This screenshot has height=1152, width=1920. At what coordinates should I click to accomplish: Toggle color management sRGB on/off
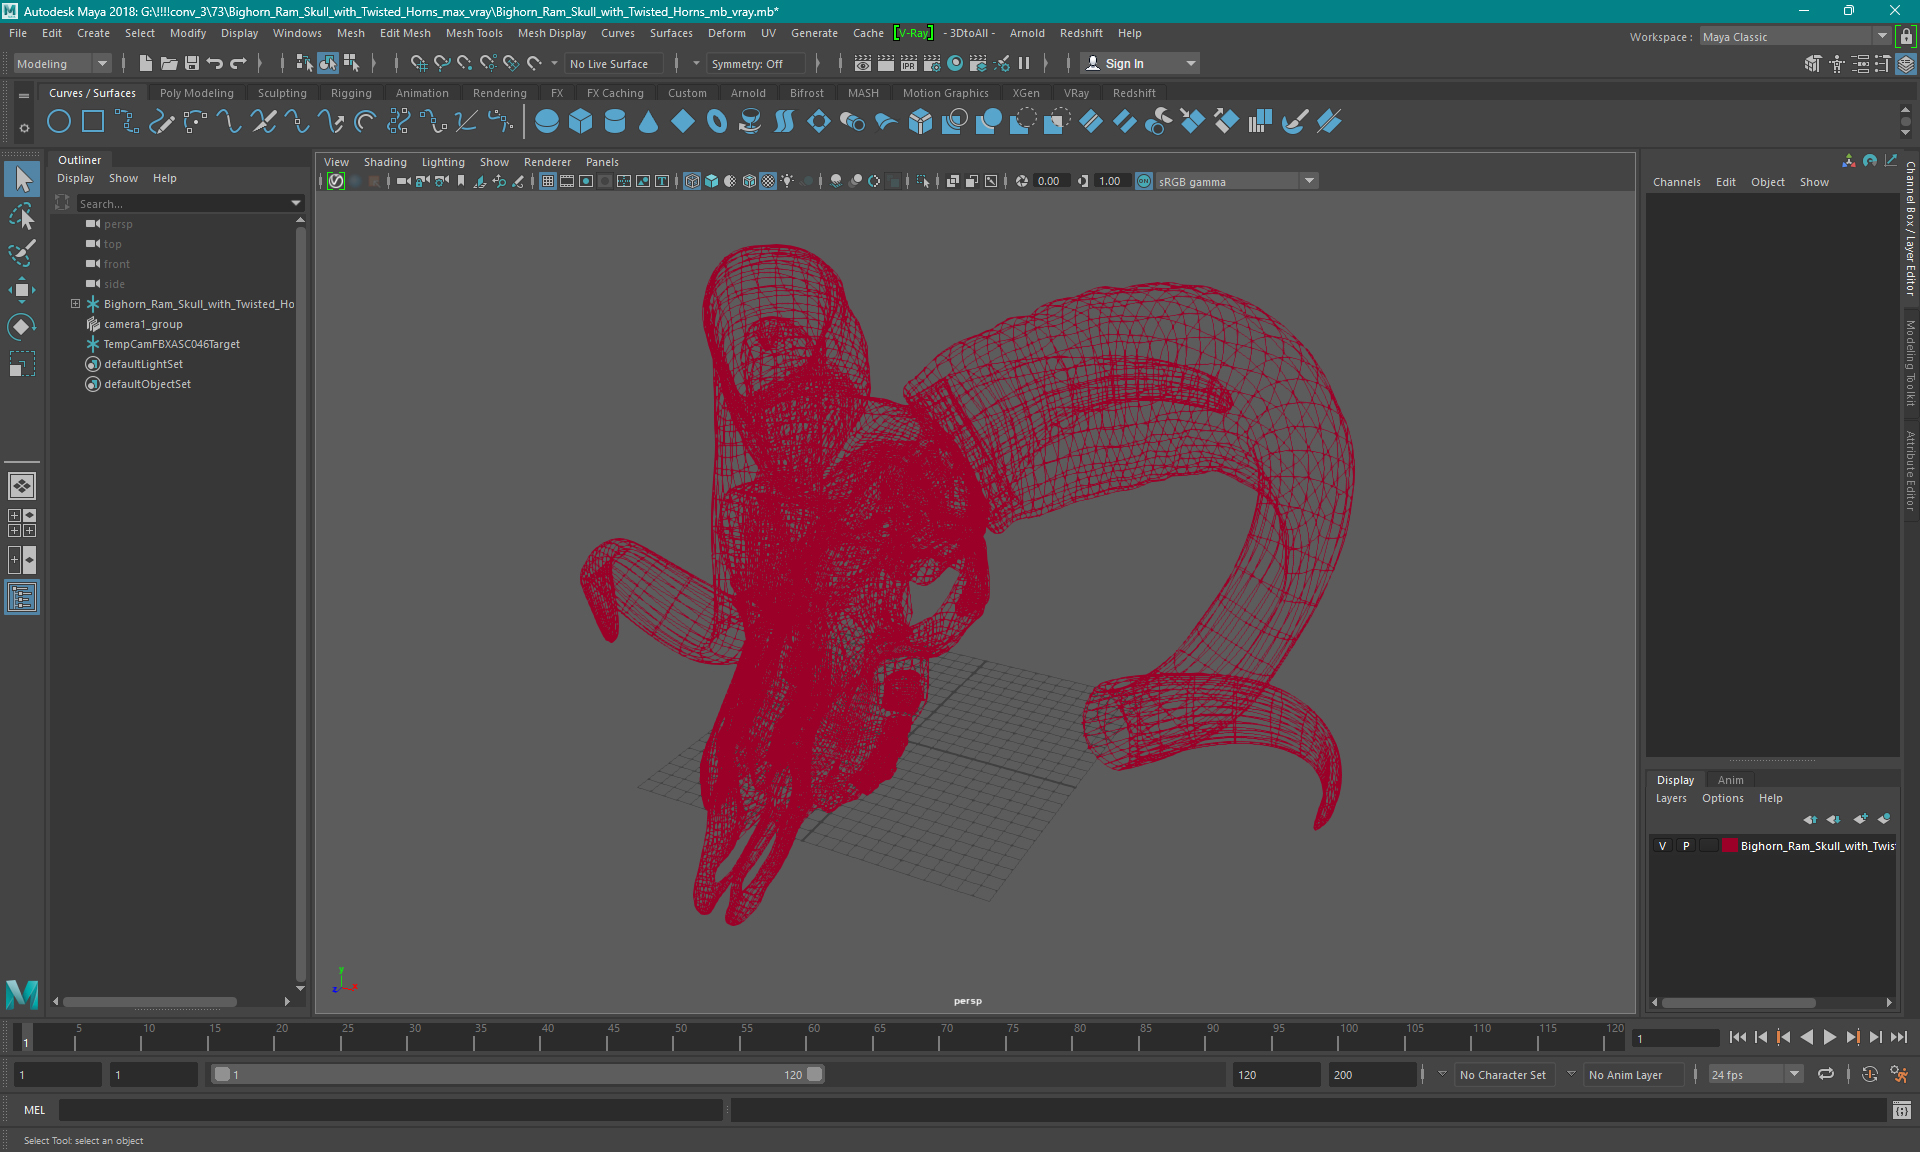point(1144,181)
